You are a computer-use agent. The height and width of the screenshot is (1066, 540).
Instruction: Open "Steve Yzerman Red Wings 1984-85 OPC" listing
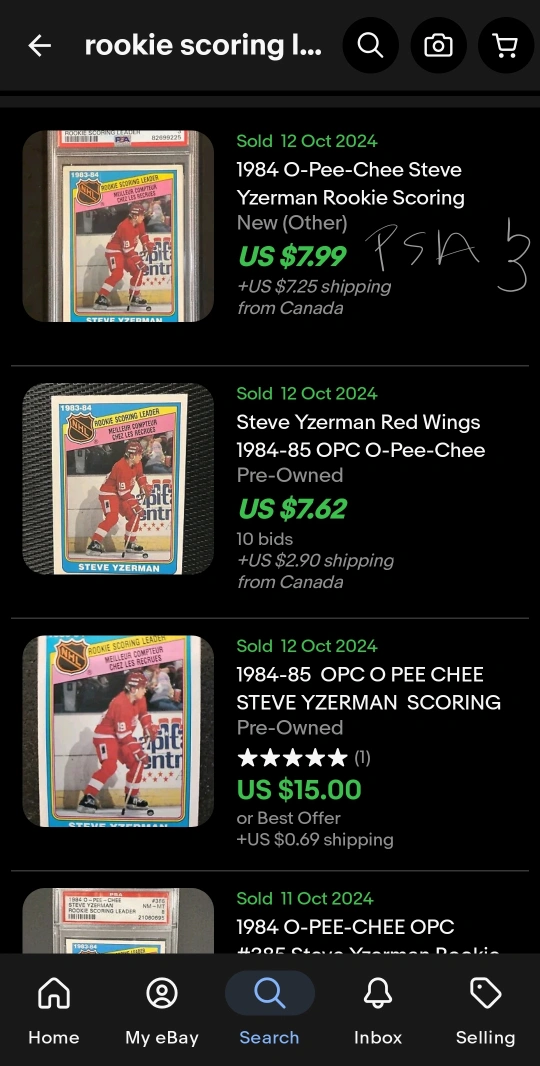pos(360,436)
